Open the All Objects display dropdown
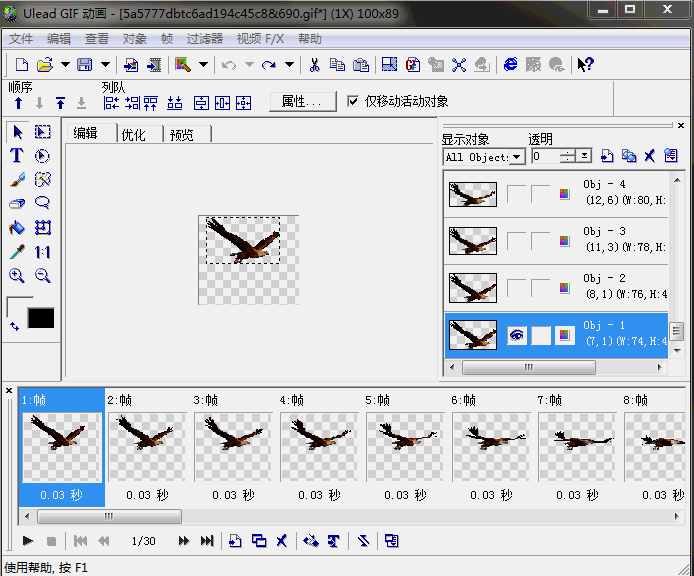Screen dimensions: 694x576 pyautogui.click(x=517, y=157)
